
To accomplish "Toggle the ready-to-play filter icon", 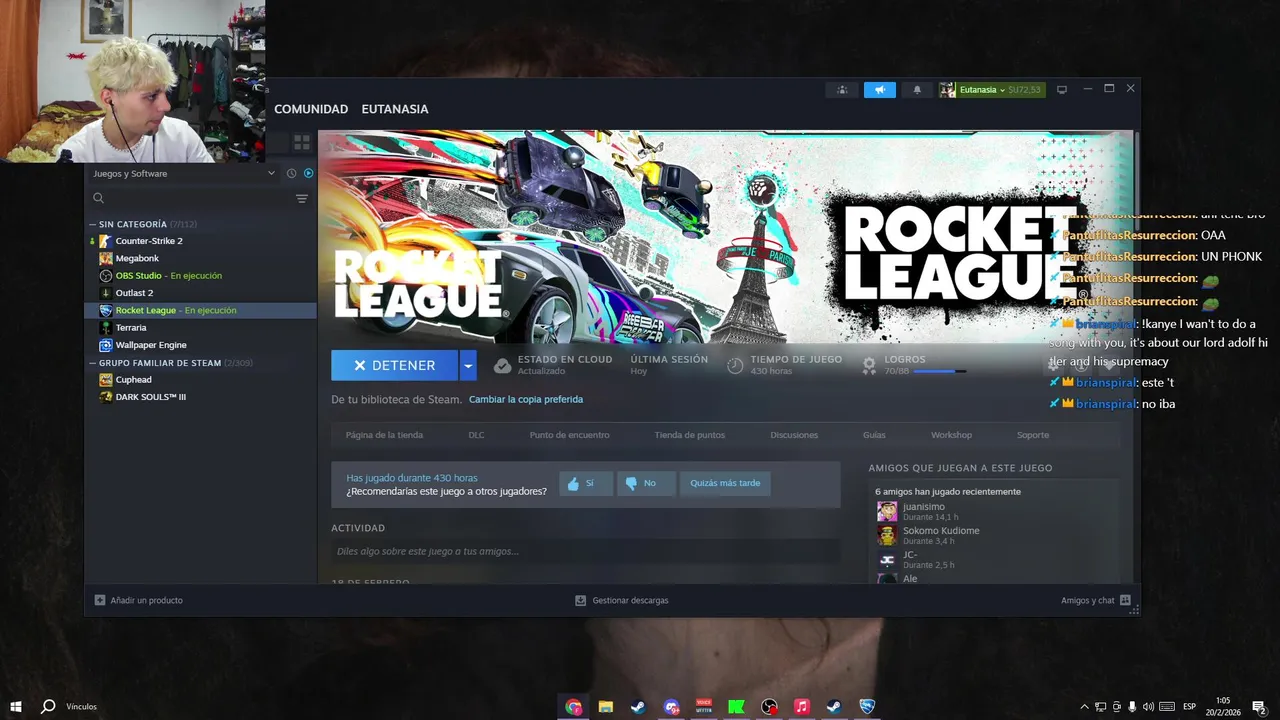I will (x=308, y=173).
